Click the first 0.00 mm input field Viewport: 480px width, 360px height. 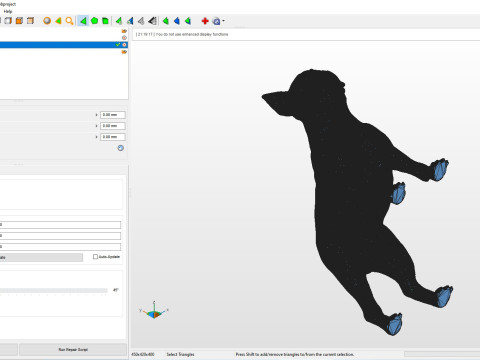113,115
